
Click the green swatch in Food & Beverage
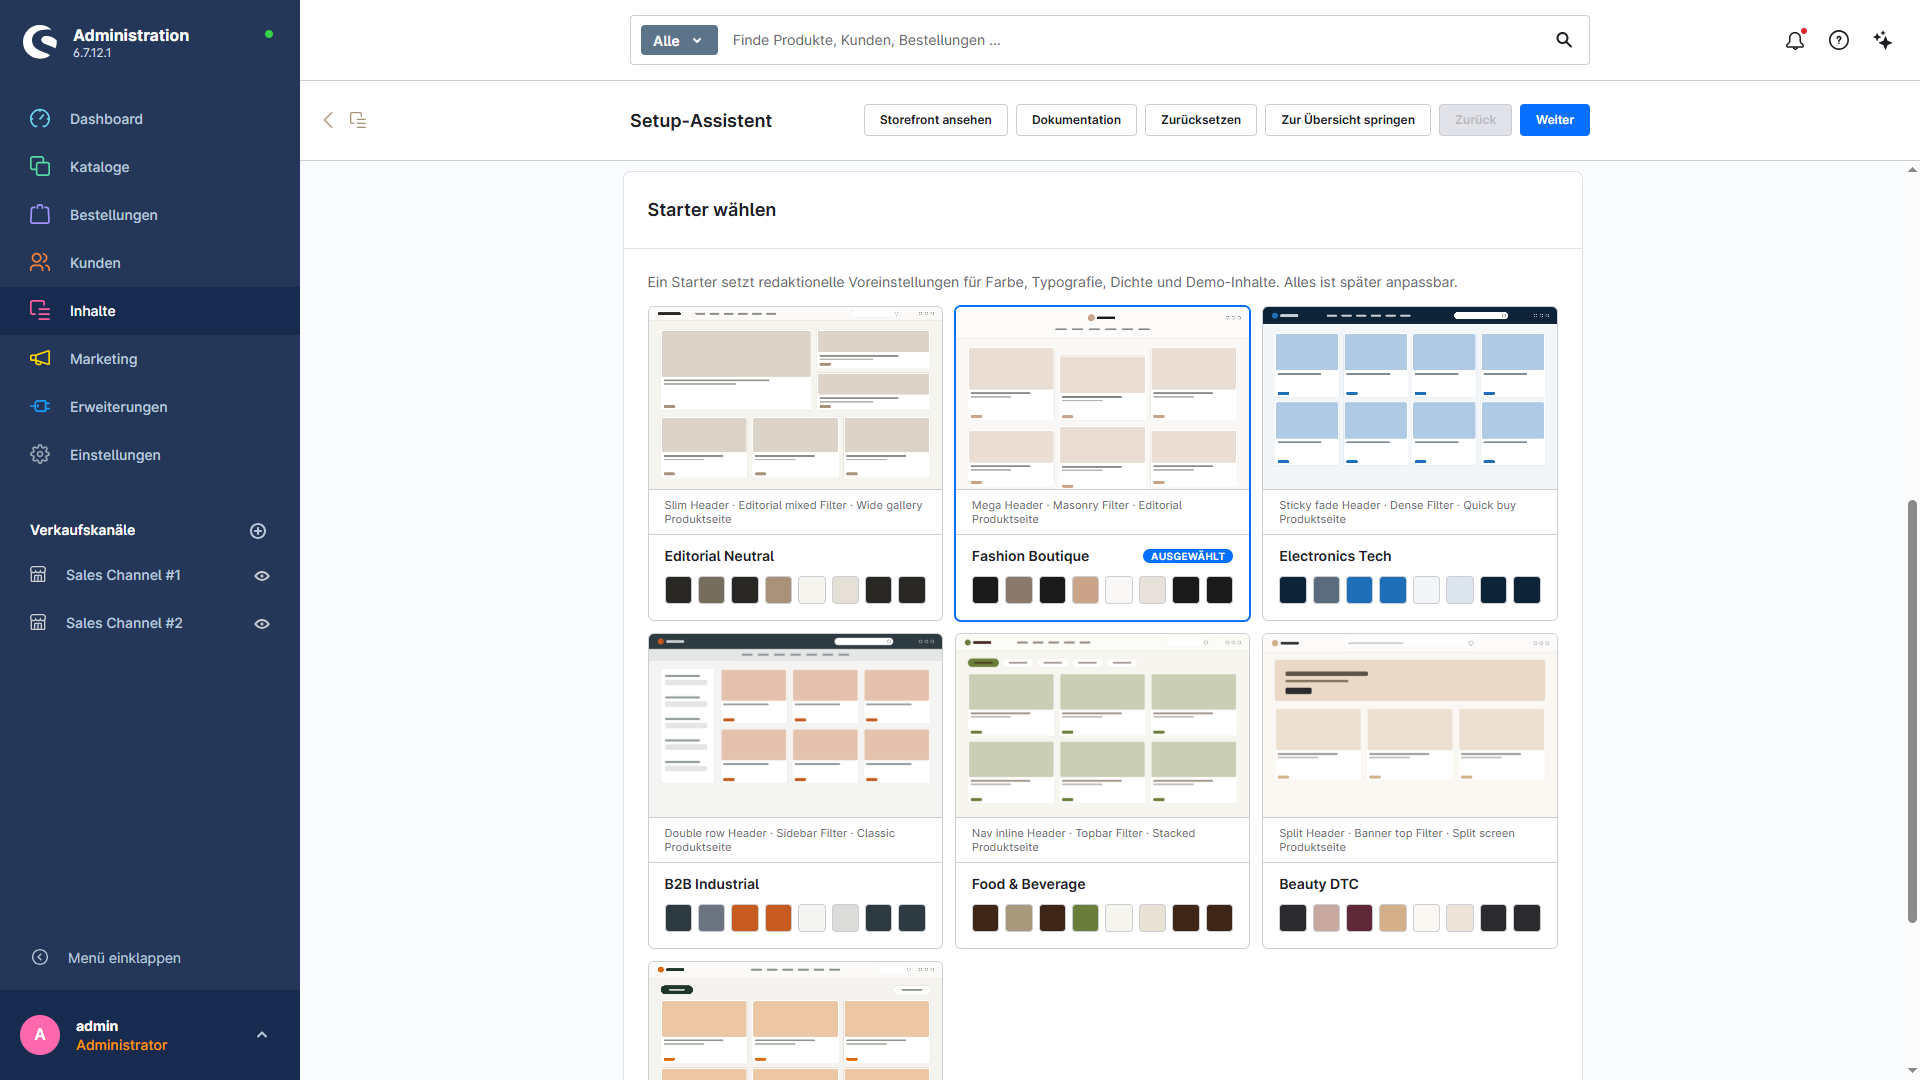point(1086,918)
